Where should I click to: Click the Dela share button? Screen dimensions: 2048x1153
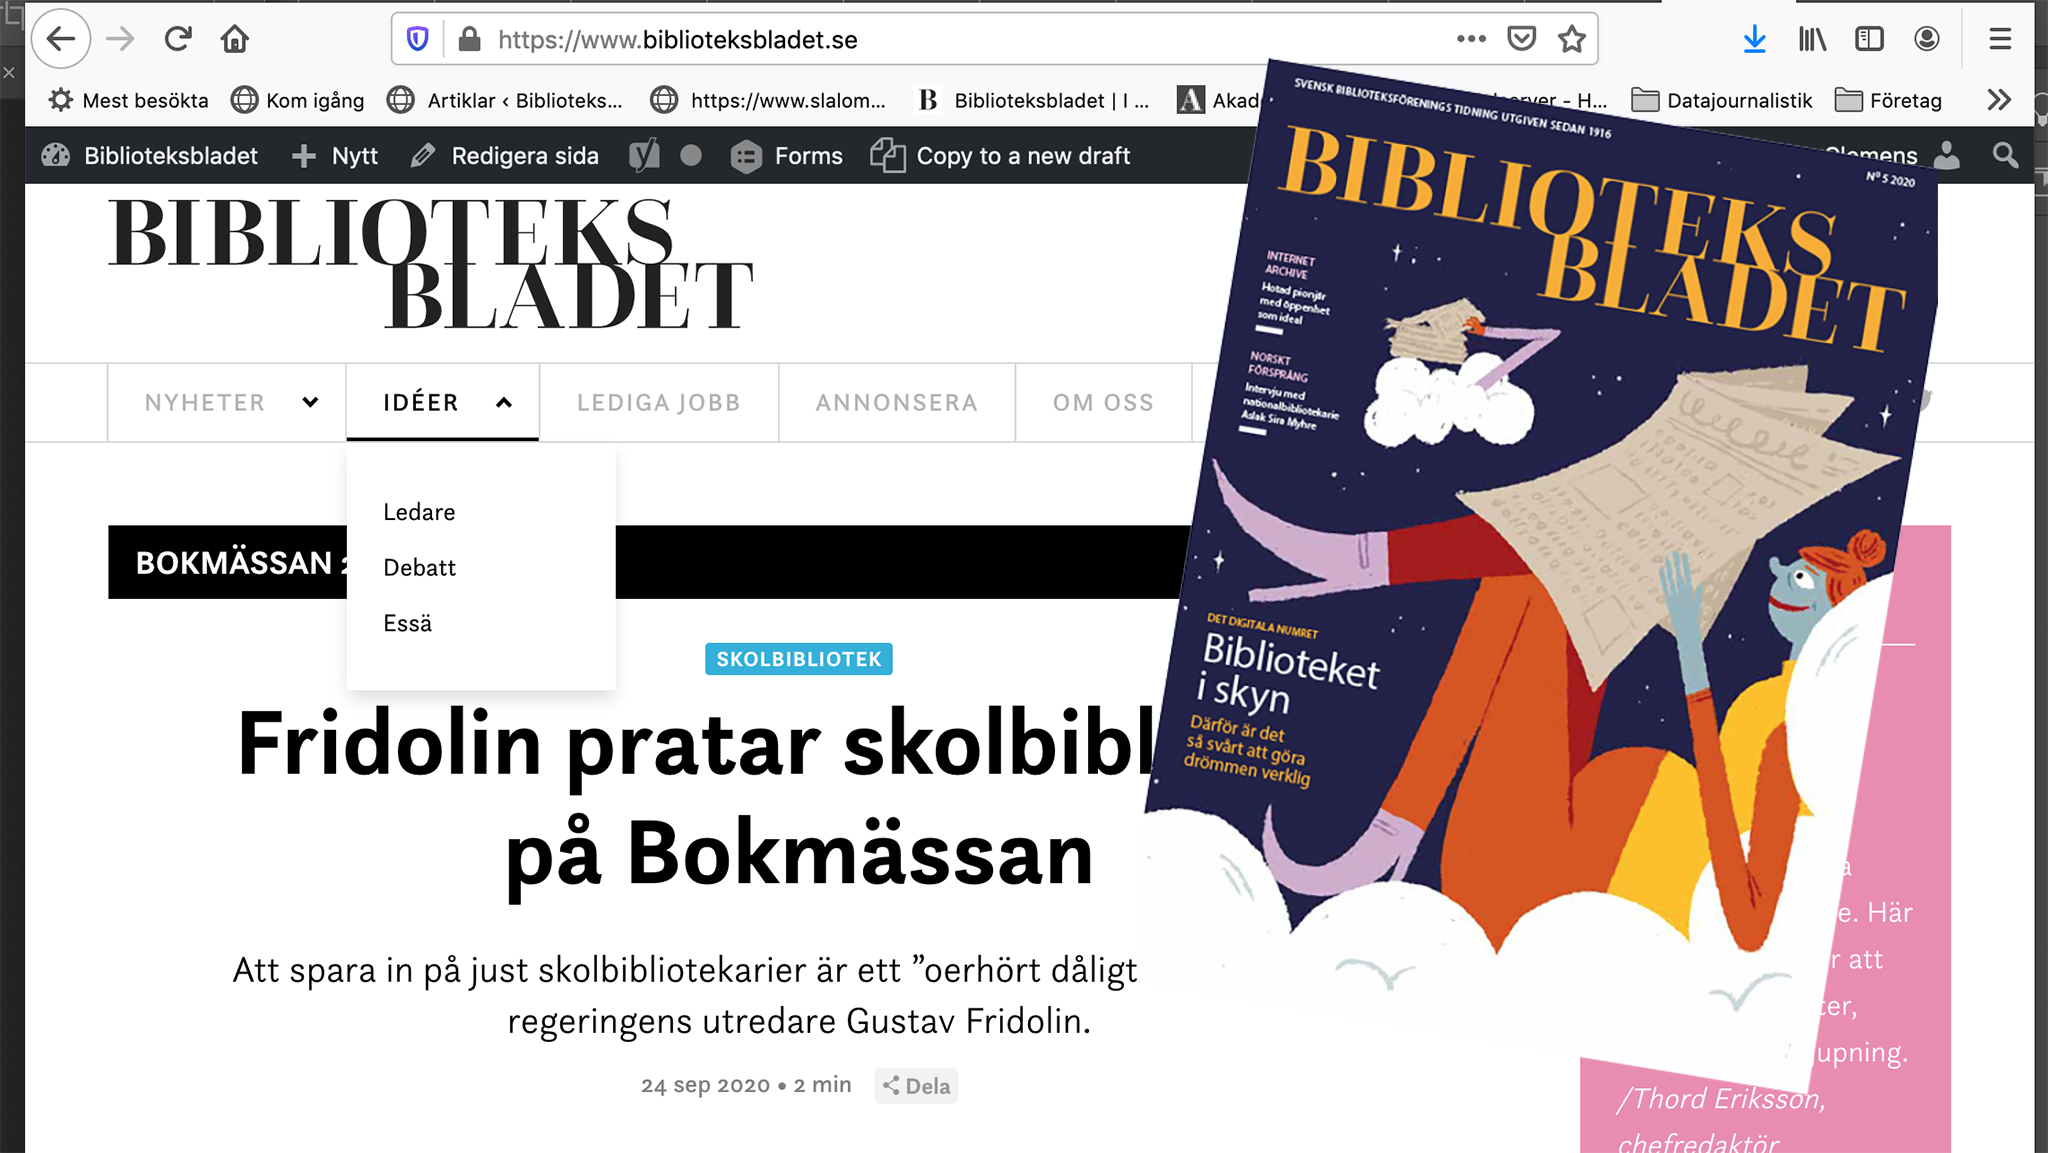(916, 1086)
